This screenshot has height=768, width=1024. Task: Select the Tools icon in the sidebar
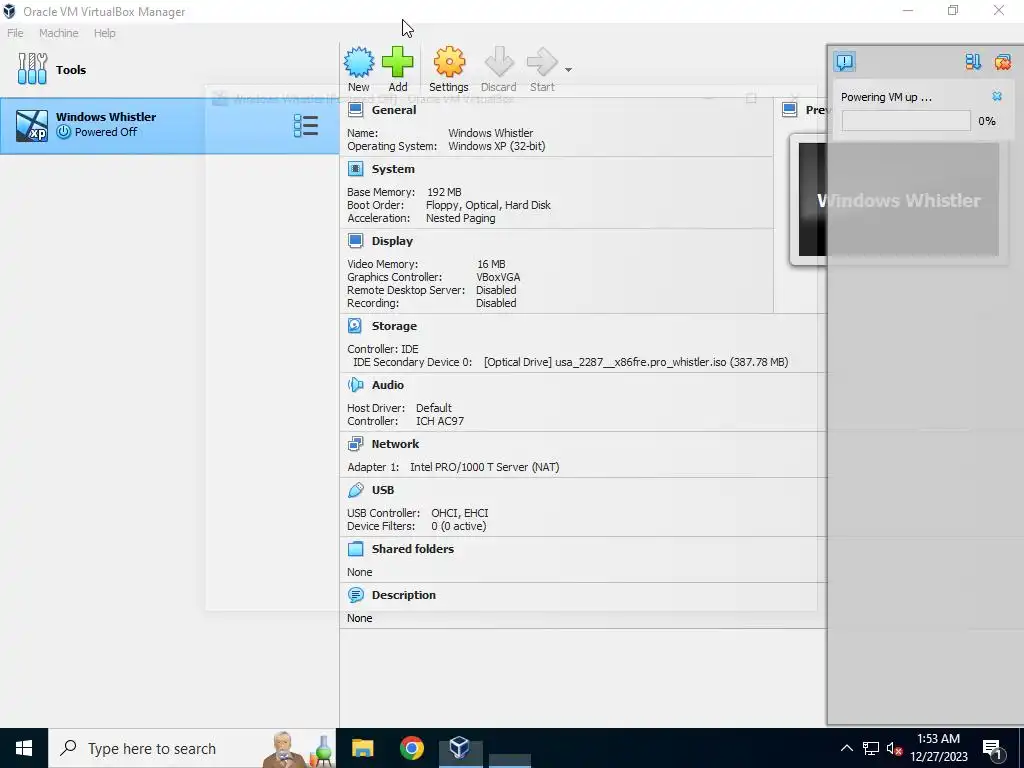[x=32, y=69]
